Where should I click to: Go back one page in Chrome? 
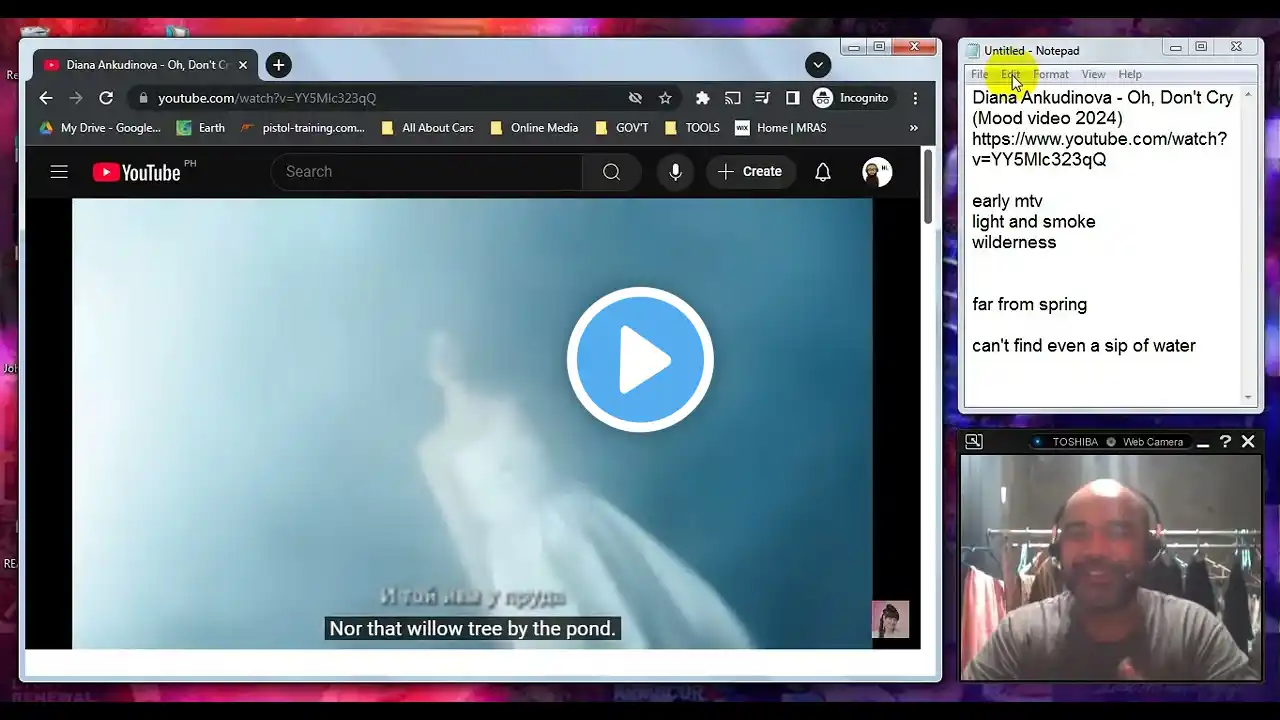(46, 98)
